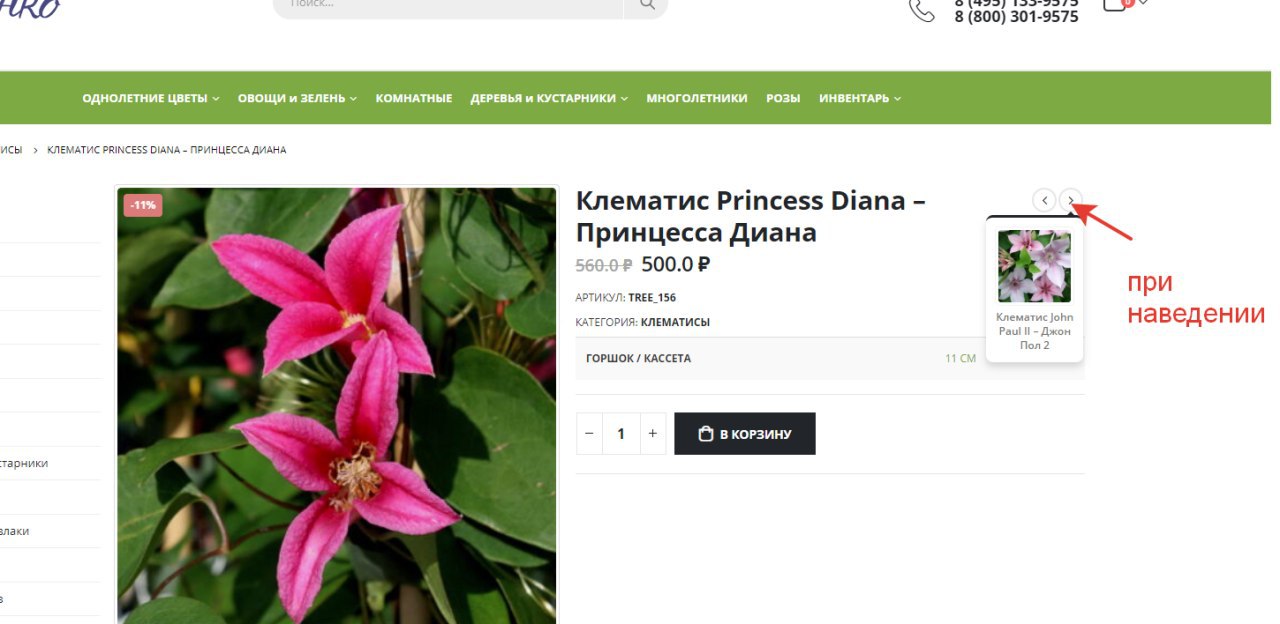Open КОМНАТНЫЕ menu item
Viewport: 1280px width, 624px height.
pos(414,98)
